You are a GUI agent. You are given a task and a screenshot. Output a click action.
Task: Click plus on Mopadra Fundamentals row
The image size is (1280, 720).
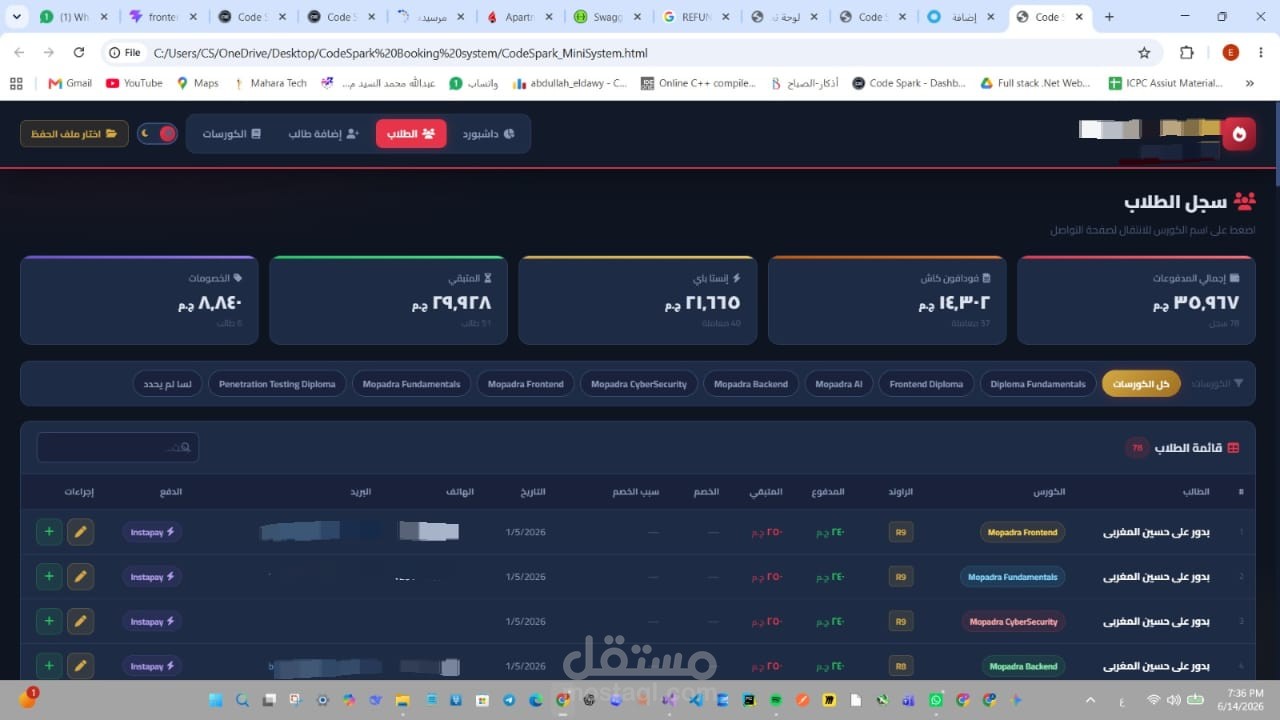point(49,576)
